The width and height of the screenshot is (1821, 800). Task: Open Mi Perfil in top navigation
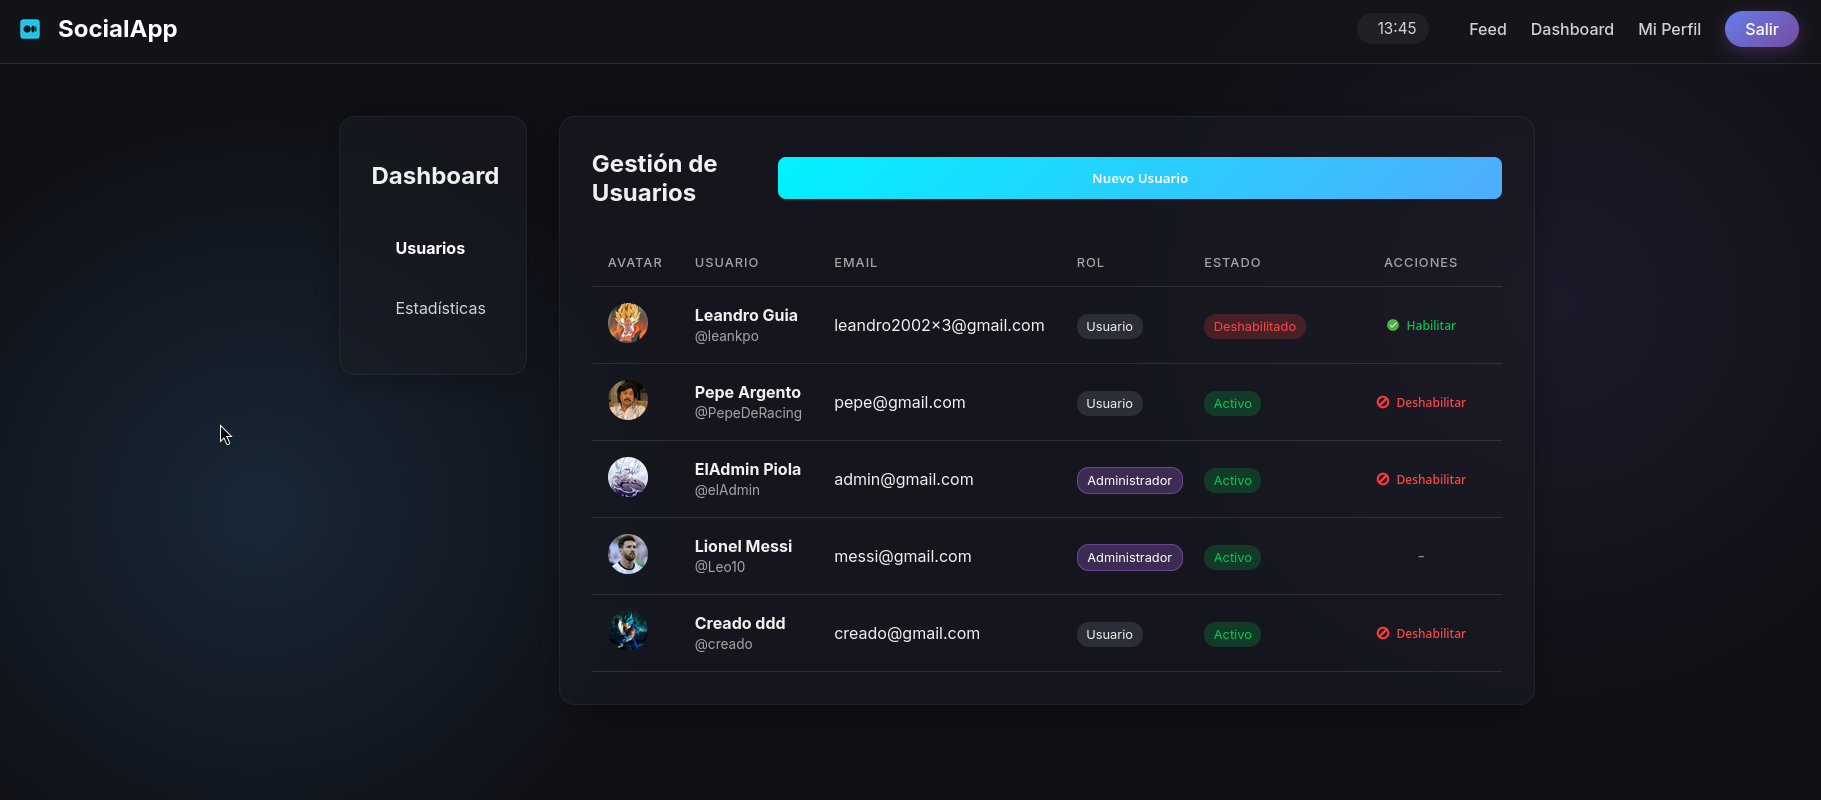click(1669, 29)
